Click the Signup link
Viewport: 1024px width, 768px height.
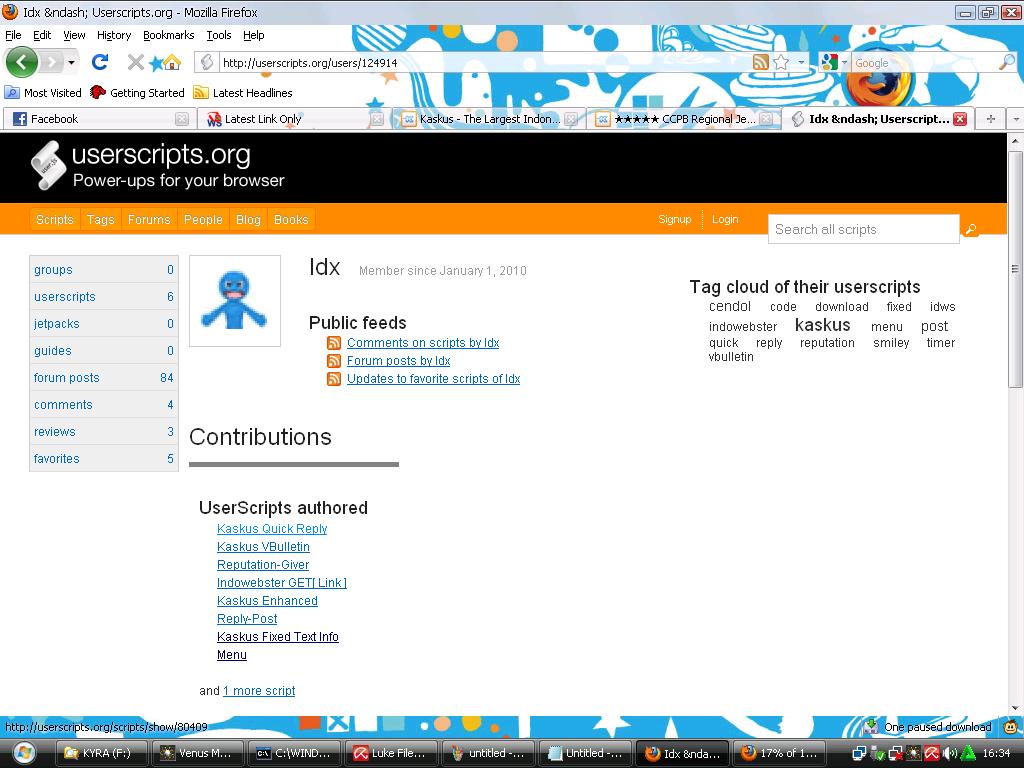click(x=675, y=219)
